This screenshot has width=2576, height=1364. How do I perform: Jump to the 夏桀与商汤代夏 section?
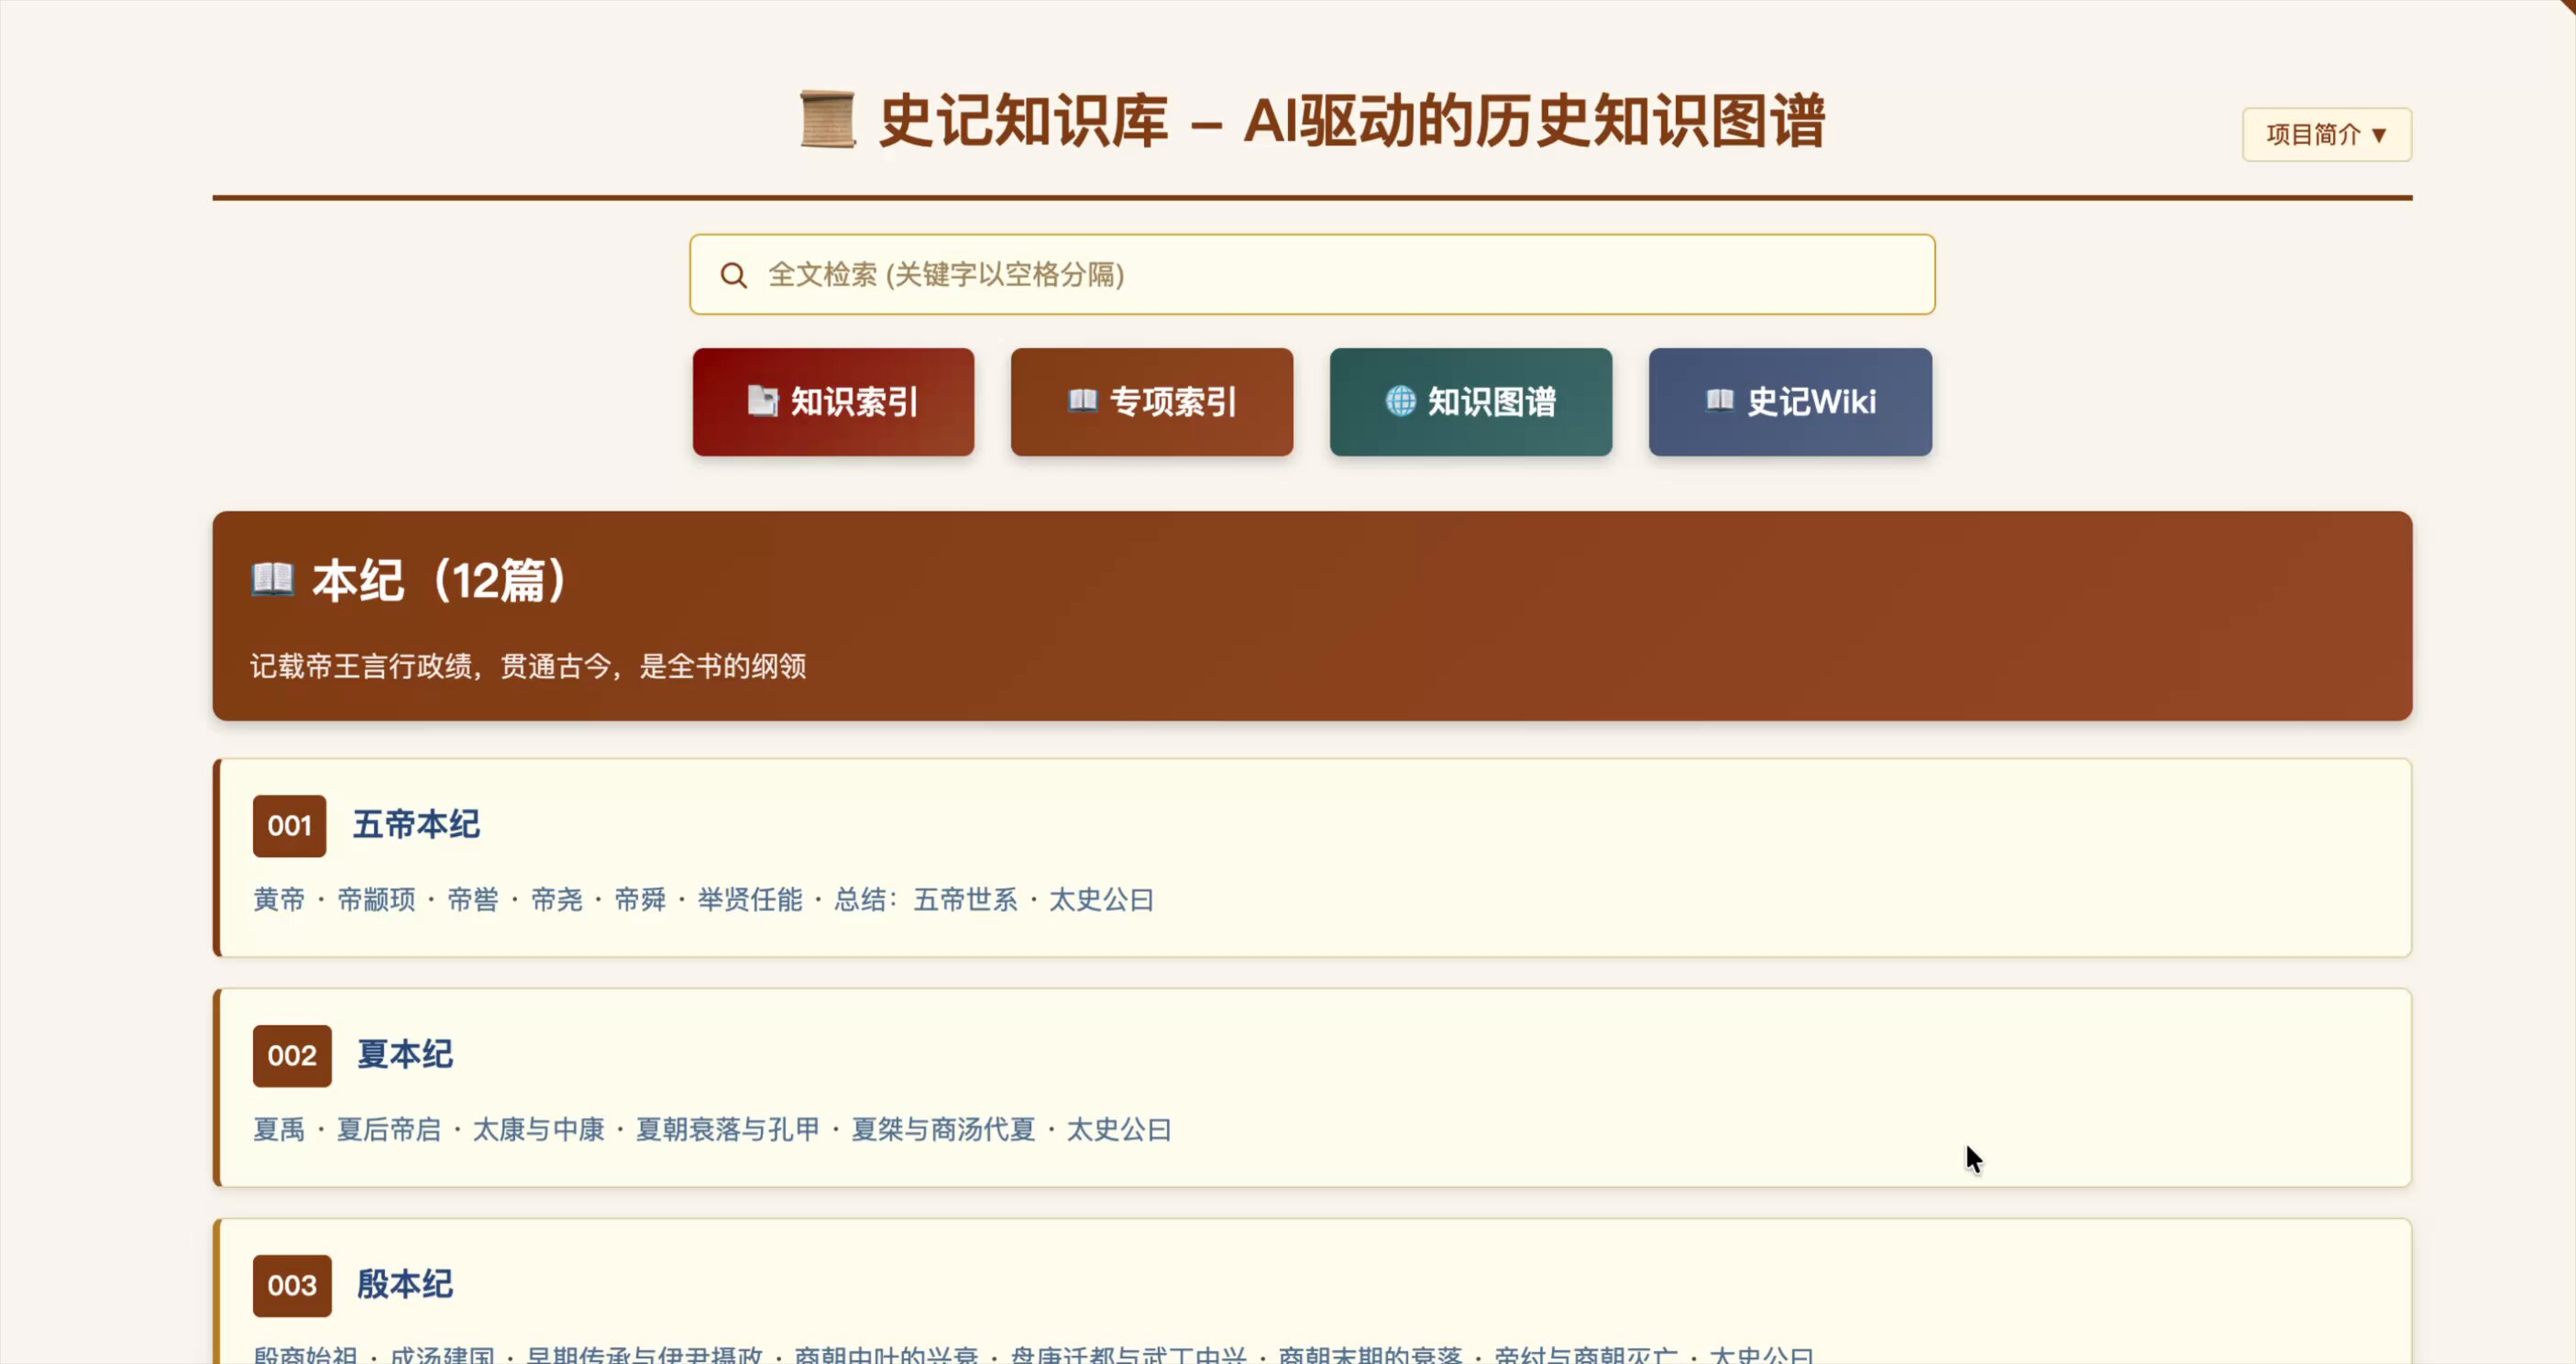click(943, 1130)
